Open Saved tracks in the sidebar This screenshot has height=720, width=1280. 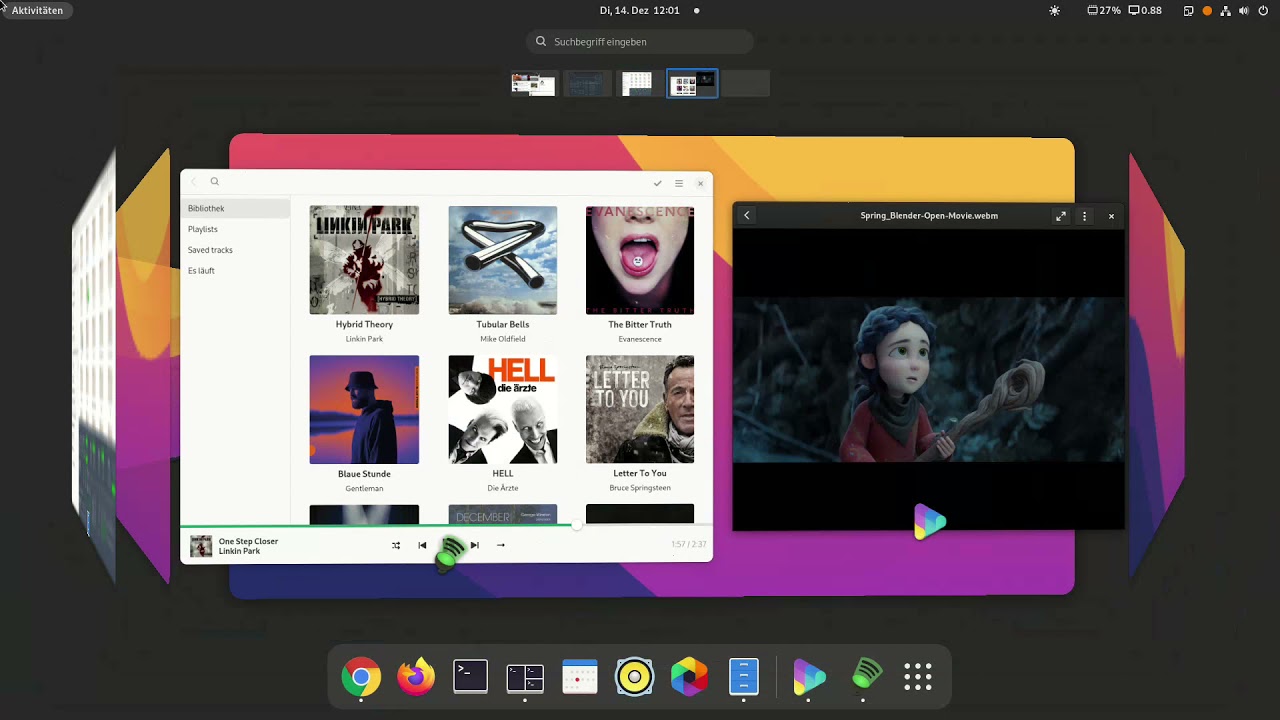pos(210,249)
